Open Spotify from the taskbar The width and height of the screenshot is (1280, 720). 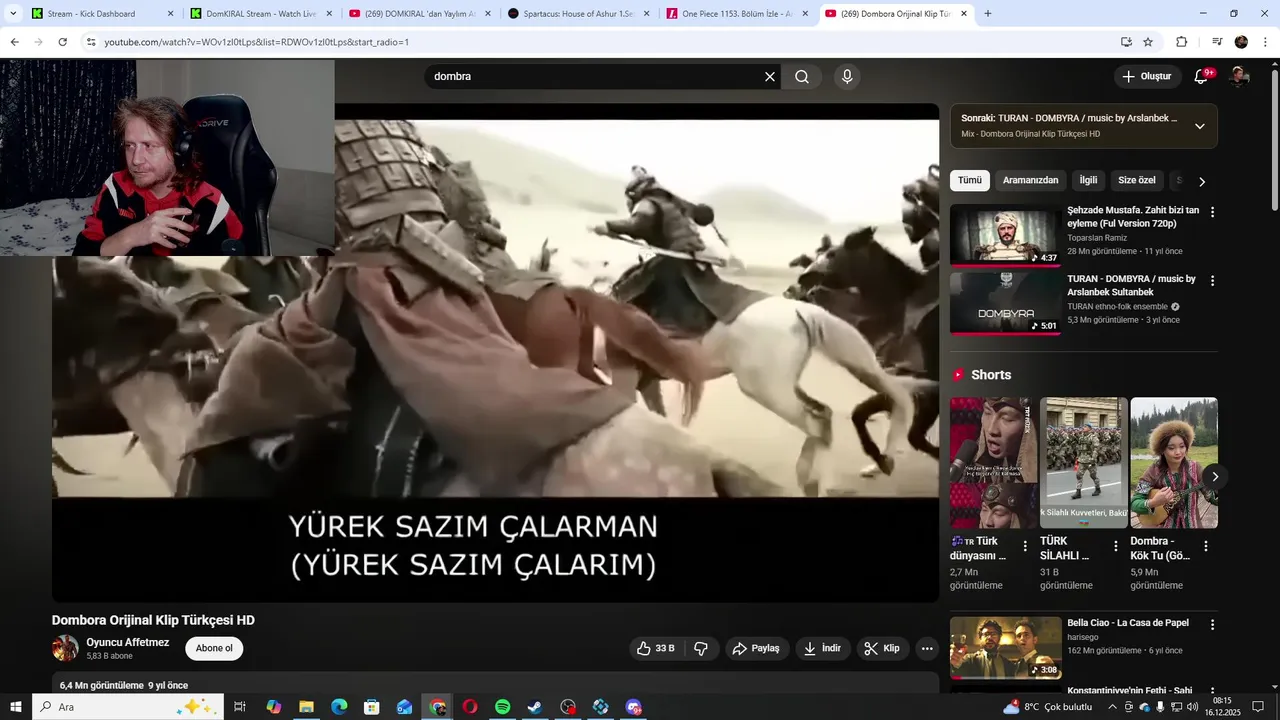pyautogui.click(x=502, y=707)
